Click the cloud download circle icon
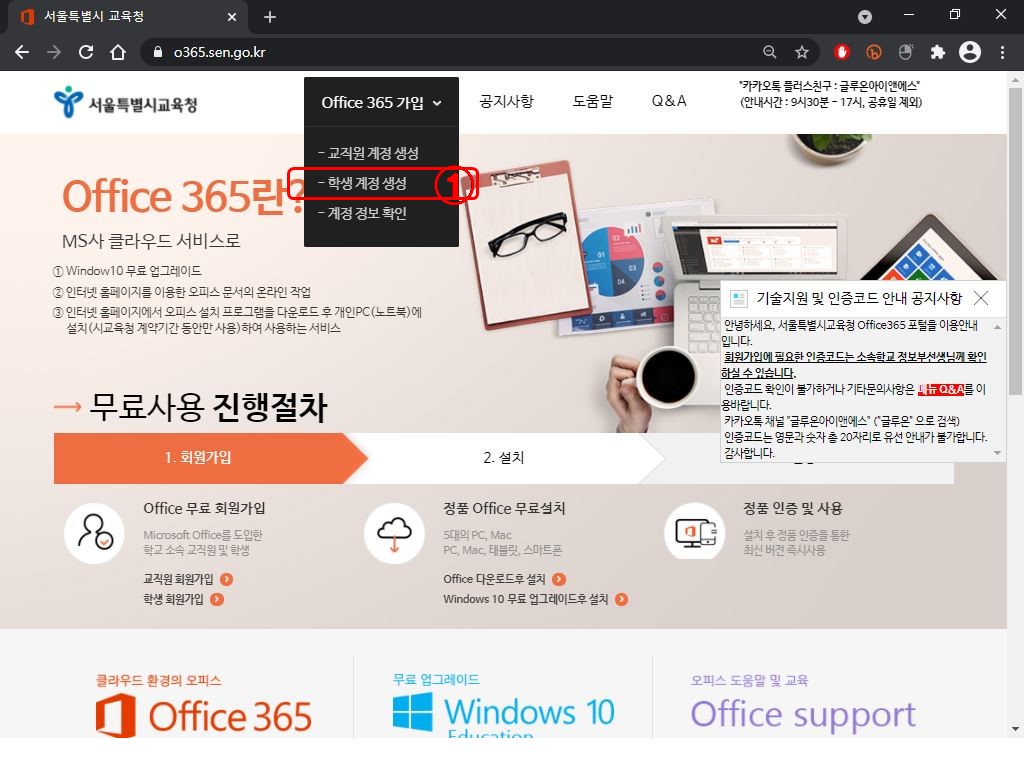 (394, 534)
